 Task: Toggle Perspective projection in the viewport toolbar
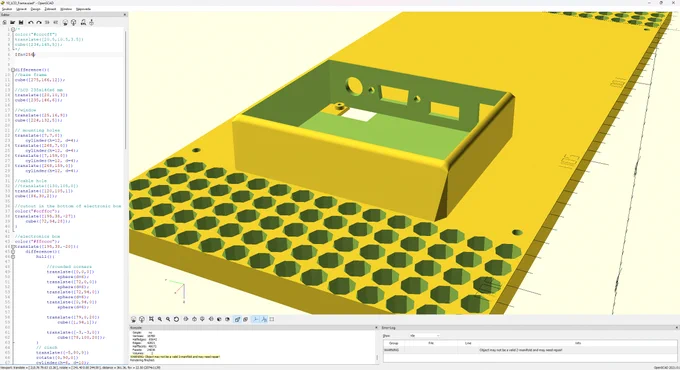point(237,319)
